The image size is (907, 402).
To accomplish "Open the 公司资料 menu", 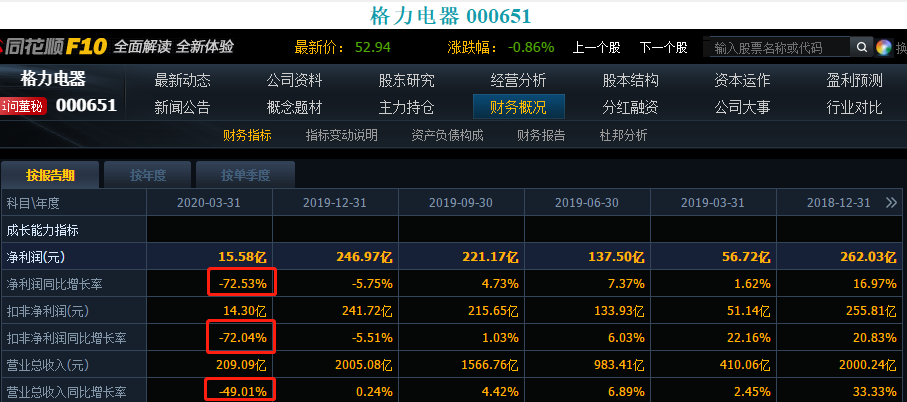I will coord(294,80).
